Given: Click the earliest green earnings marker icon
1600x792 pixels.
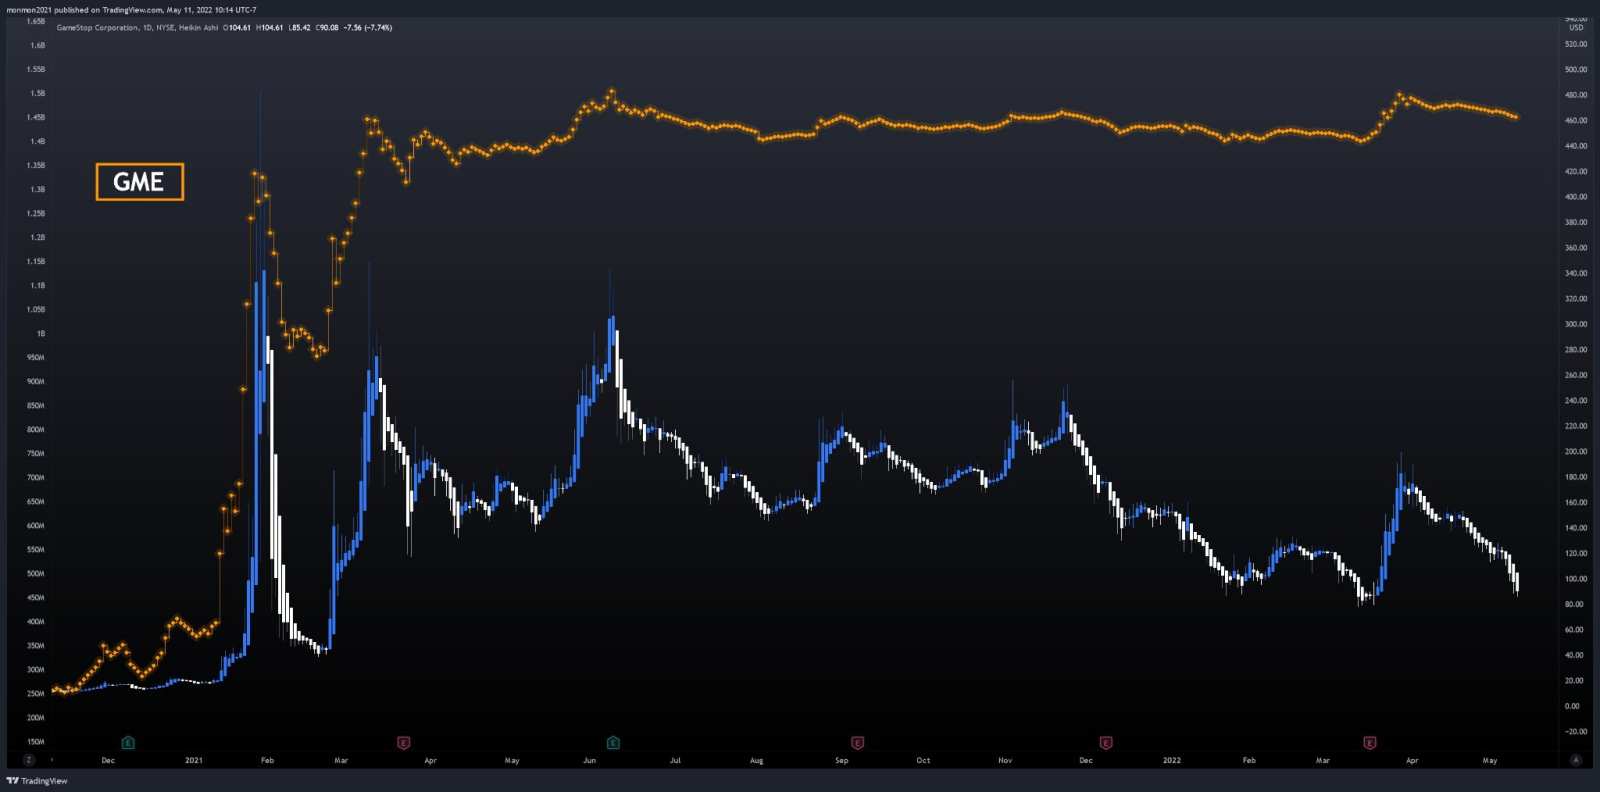Looking at the screenshot, I should [x=128, y=743].
